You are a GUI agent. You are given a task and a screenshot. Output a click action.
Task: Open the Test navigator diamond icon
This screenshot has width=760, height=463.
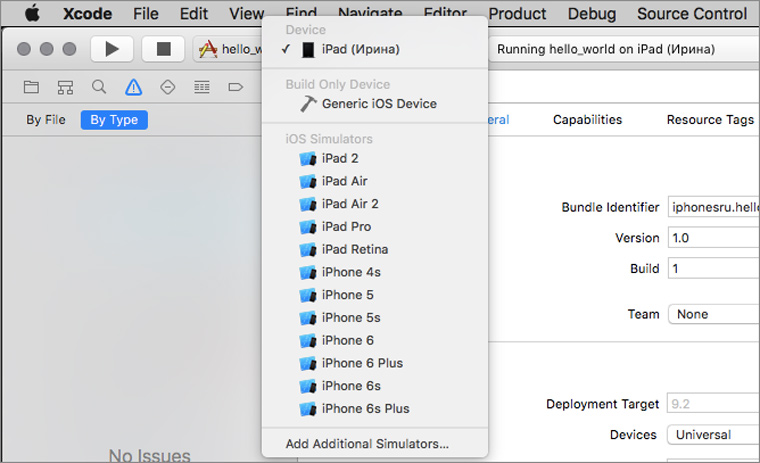tap(168, 87)
